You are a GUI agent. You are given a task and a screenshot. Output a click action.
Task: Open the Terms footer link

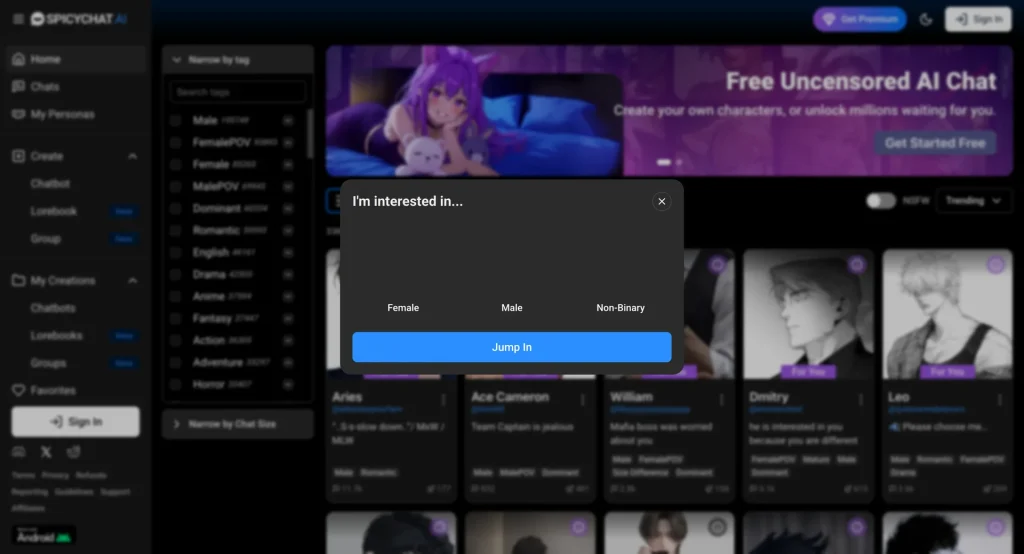click(x=23, y=476)
